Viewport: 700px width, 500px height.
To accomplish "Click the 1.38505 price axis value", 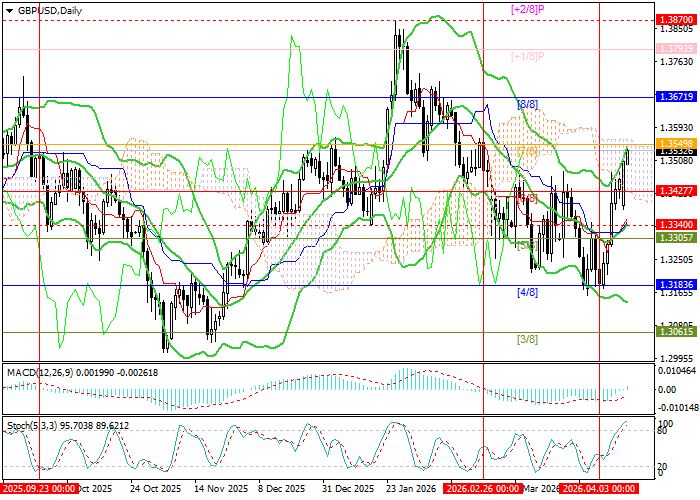I will (x=678, y=29).
